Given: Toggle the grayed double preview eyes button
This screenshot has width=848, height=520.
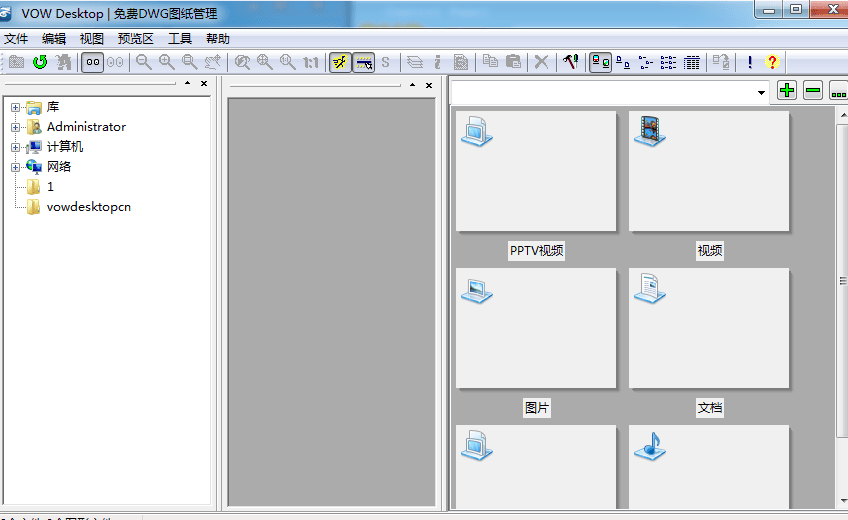Looking at the screenshot, I should (115, 62).
